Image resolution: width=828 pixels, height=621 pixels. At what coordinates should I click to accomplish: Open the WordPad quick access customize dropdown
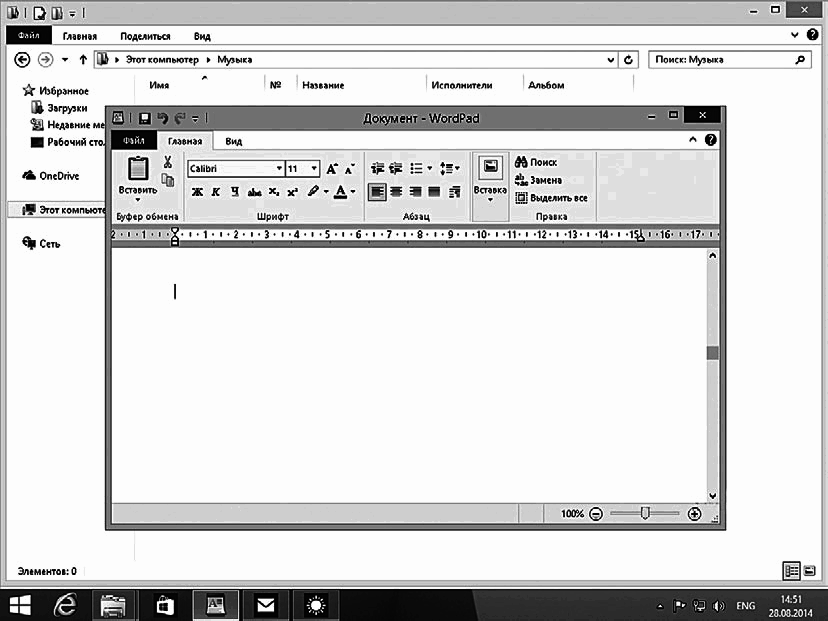click(x=195, y=119)
